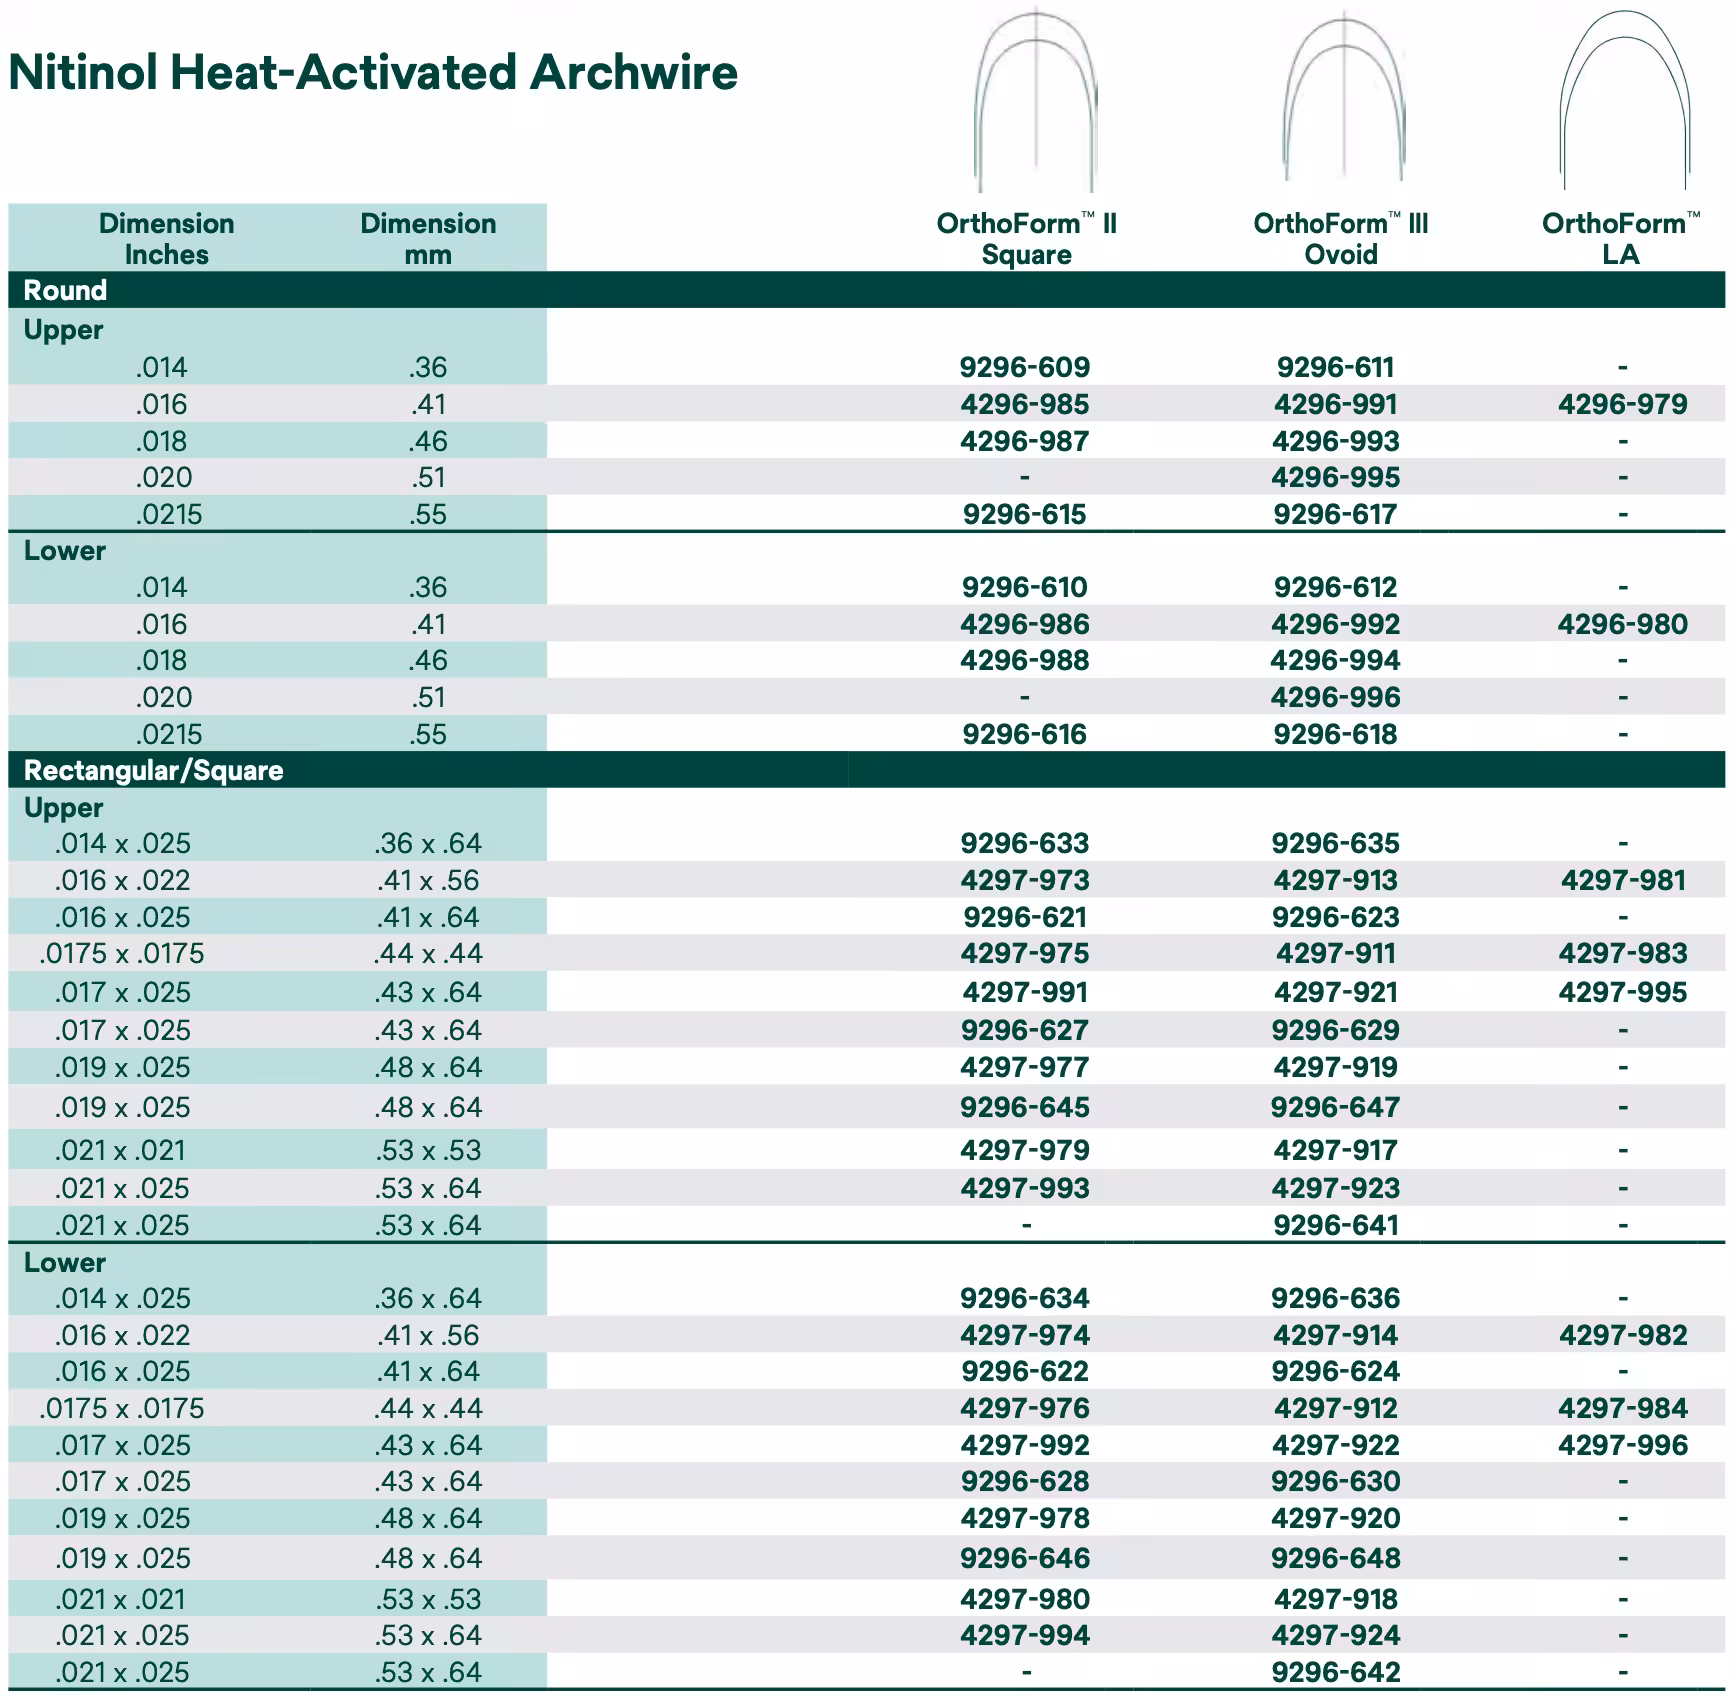Image resolution: width=1732 pixels, height=1698 pixels.
Task: Click the OrthoForm II Square arch diagram
Action: pos(1036,100)
